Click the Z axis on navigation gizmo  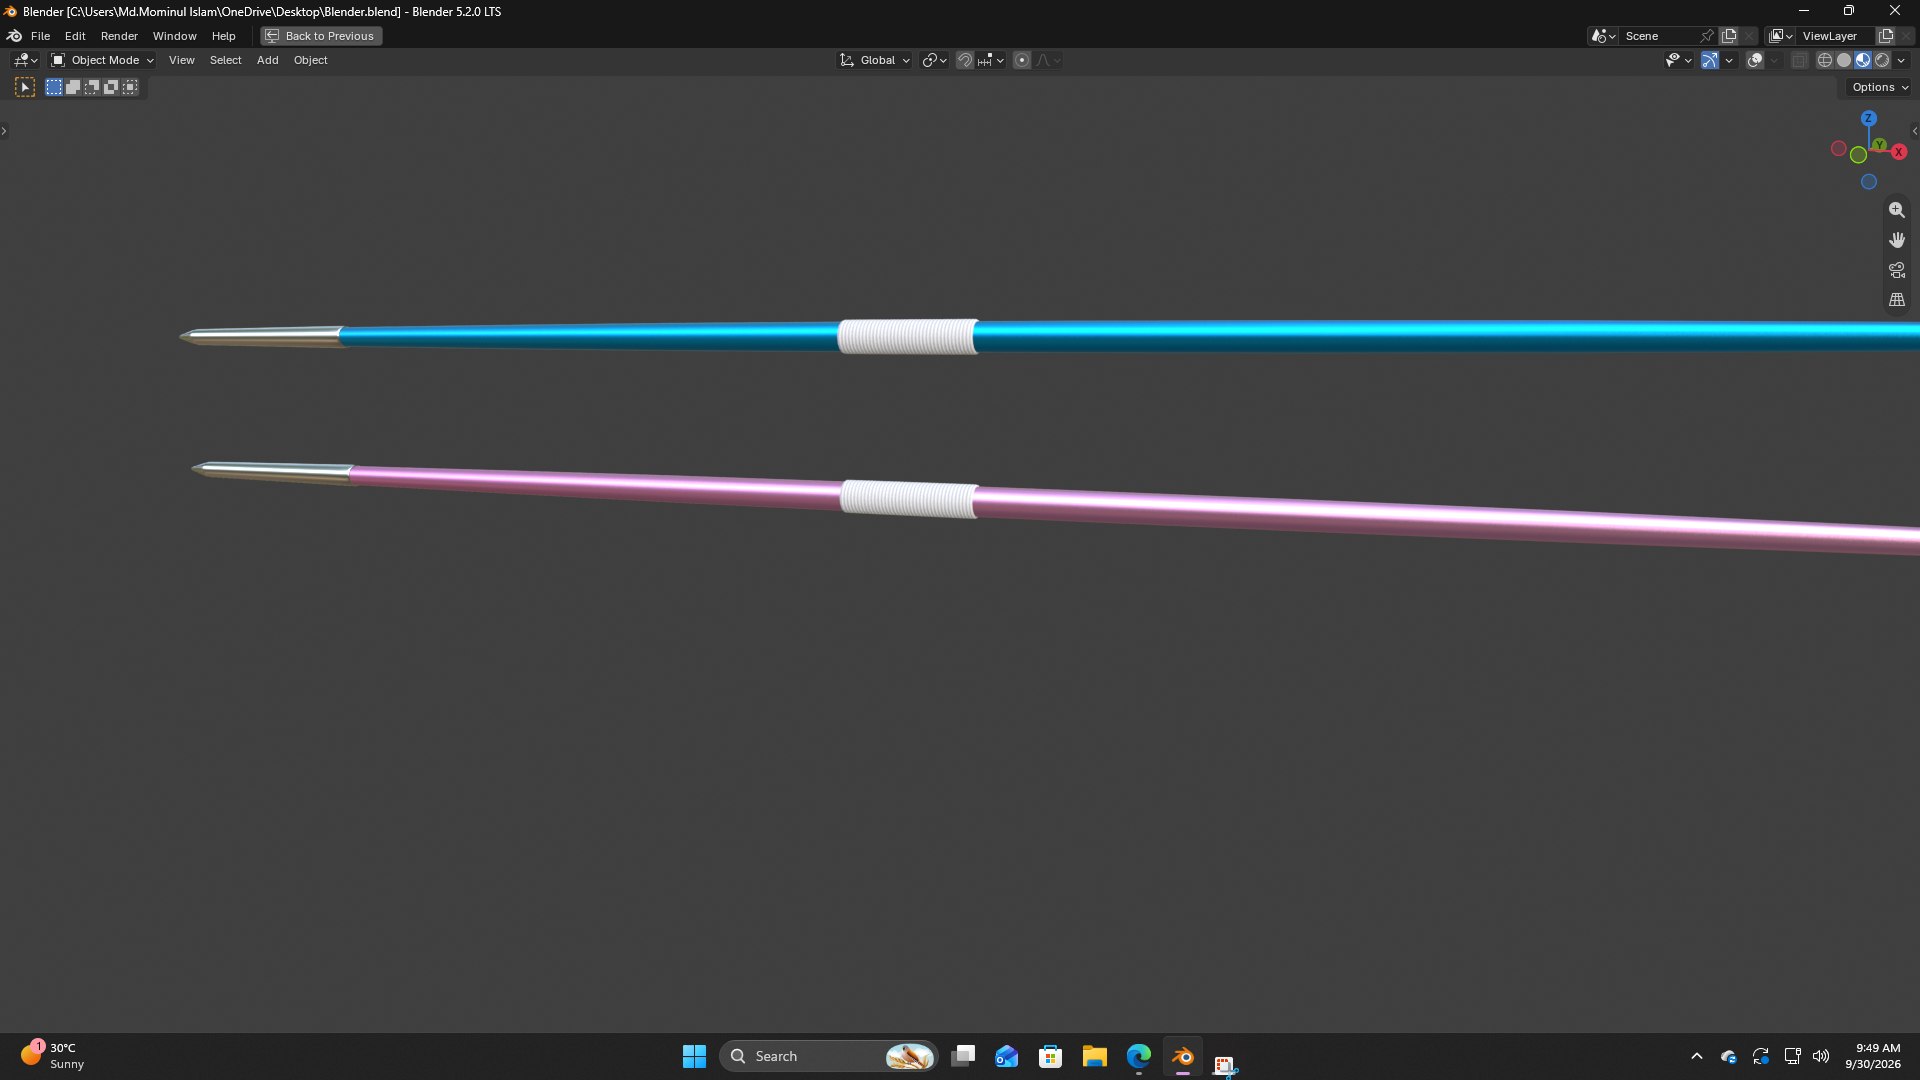1868,118
